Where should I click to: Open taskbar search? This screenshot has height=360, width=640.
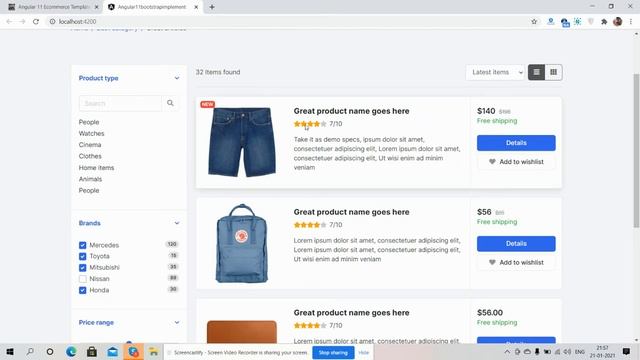30,351
